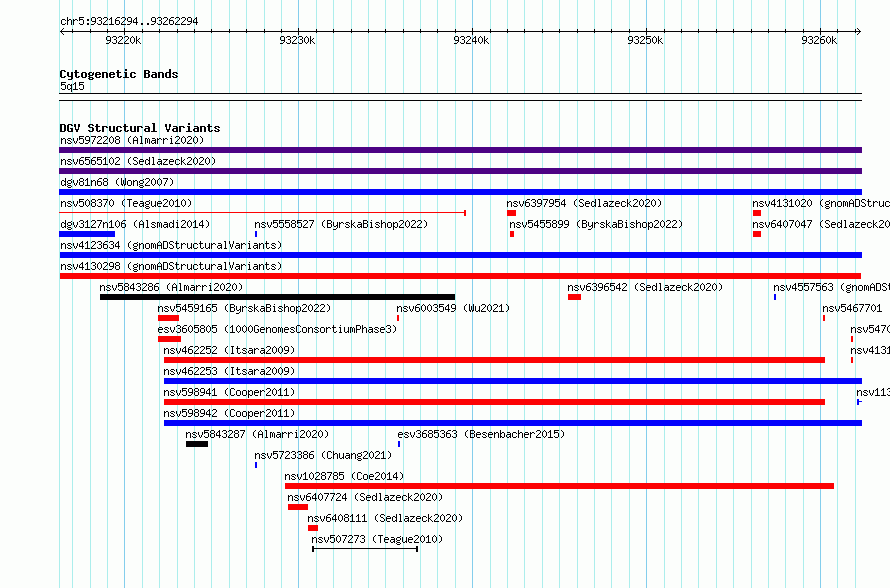890x588 pixels.
Task: Click the ruler's right arrow end
Action: (x=858, y=31)
